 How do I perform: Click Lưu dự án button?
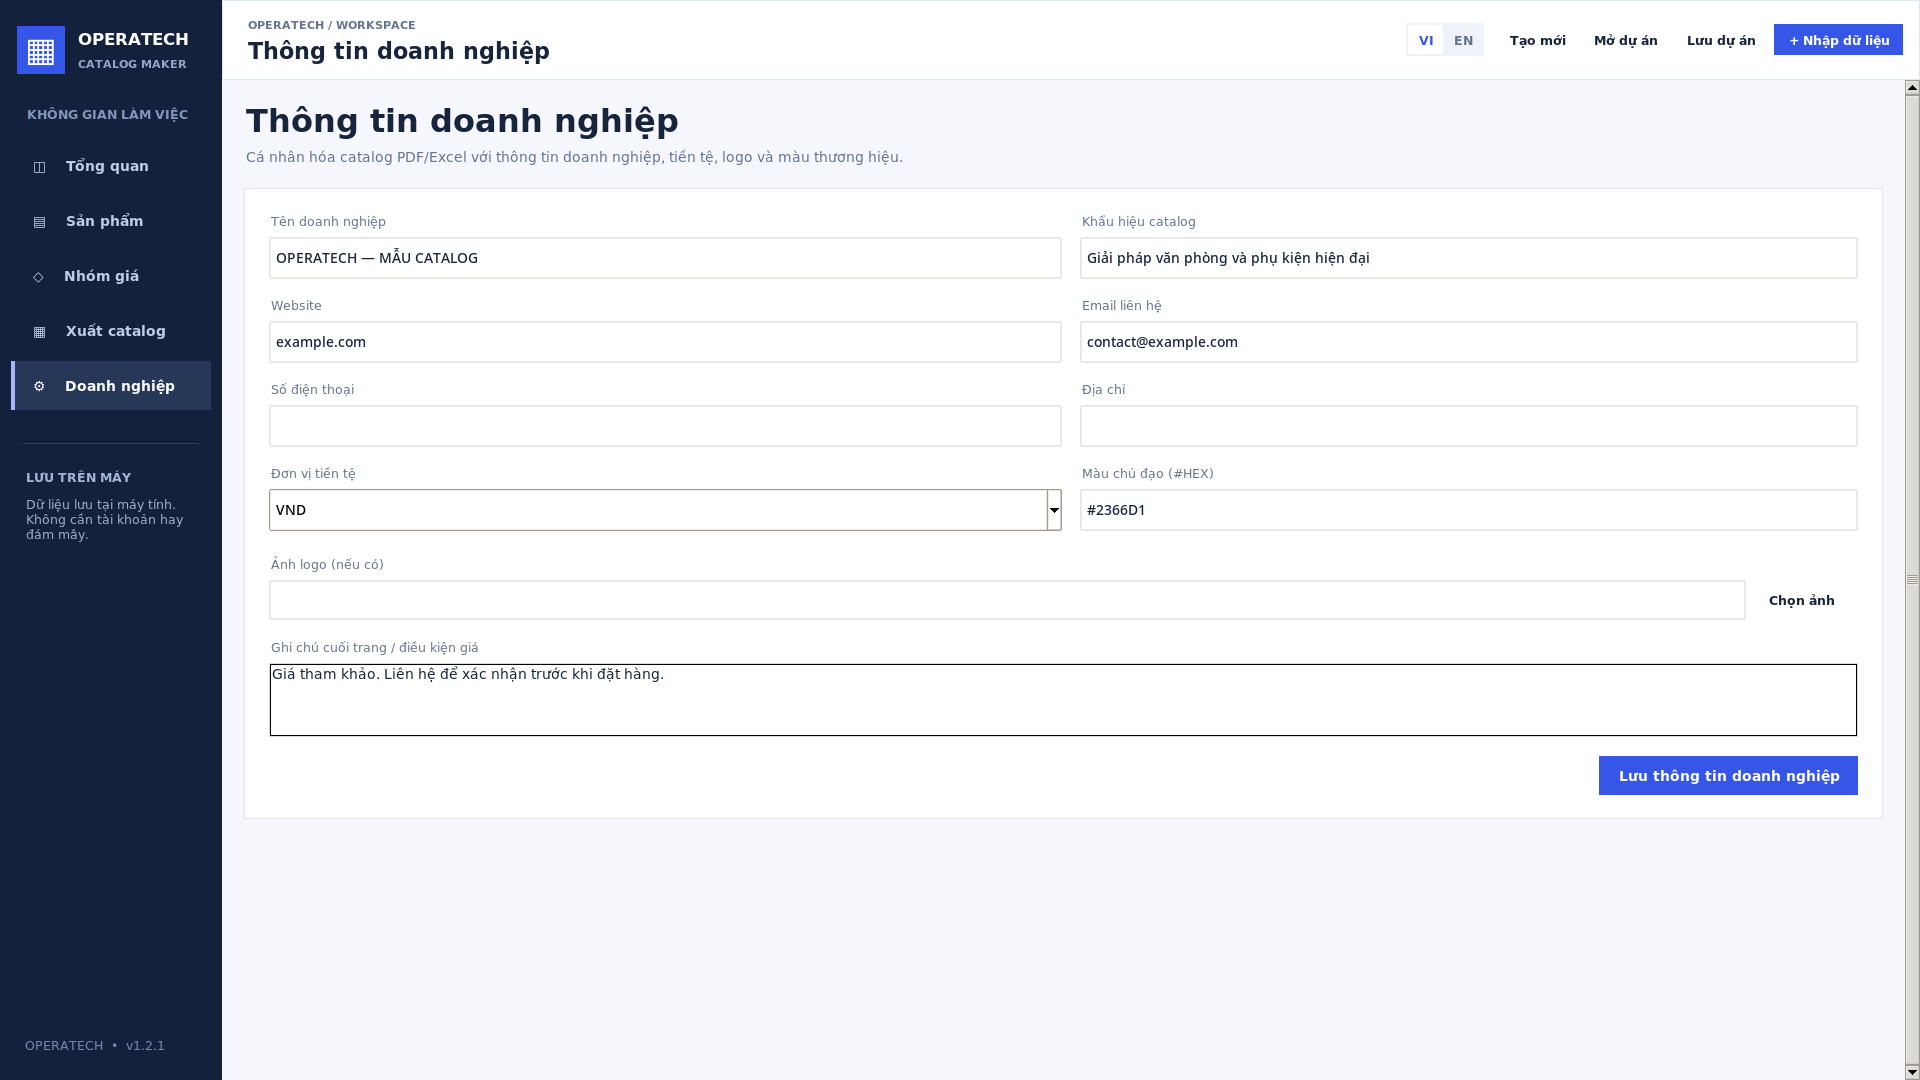tap(1721, 40)
